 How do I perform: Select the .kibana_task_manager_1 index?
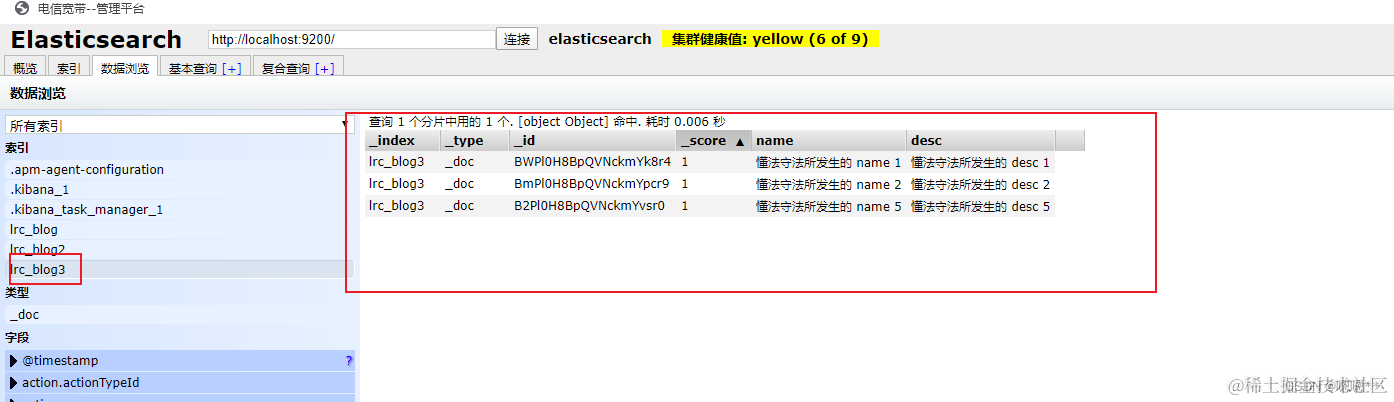(x=180, y=210)
